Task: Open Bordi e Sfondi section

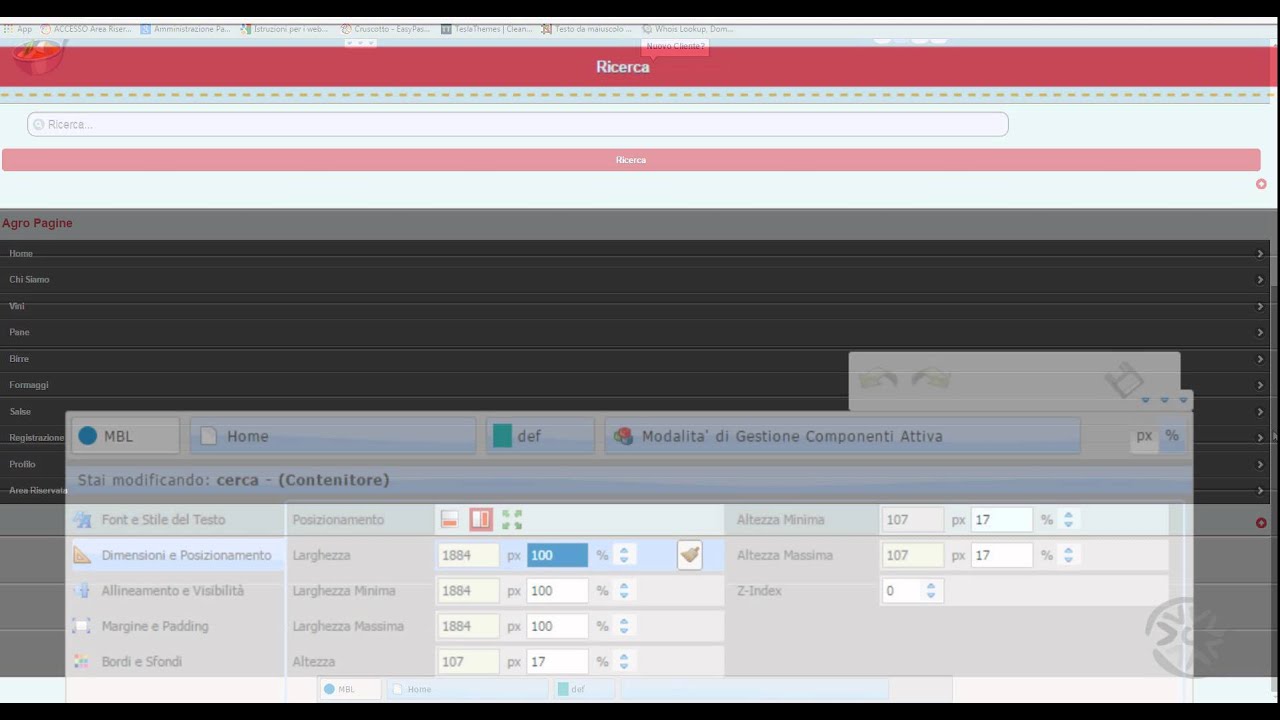Action: pyautogui.click(x=178, y=662)
